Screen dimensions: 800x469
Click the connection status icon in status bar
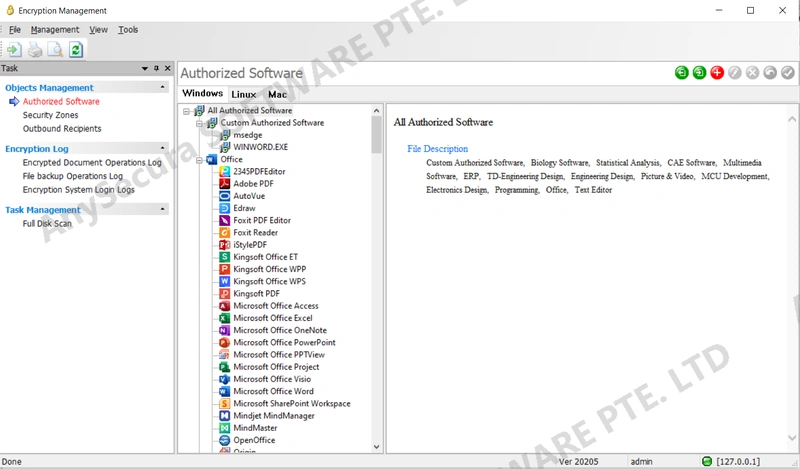tap(707, 461)
